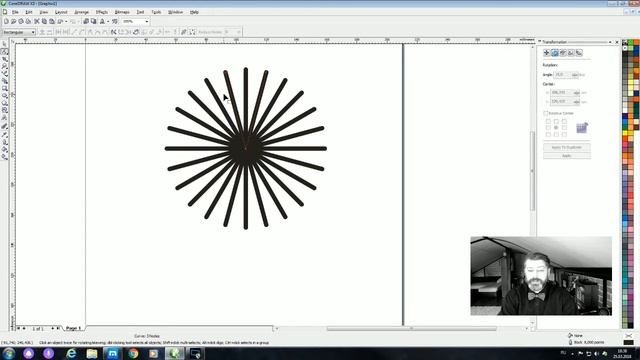Select the Rectangle tool in toolbox
The width and height of the screenshot is (640, 360).
(x=4, y=88)
